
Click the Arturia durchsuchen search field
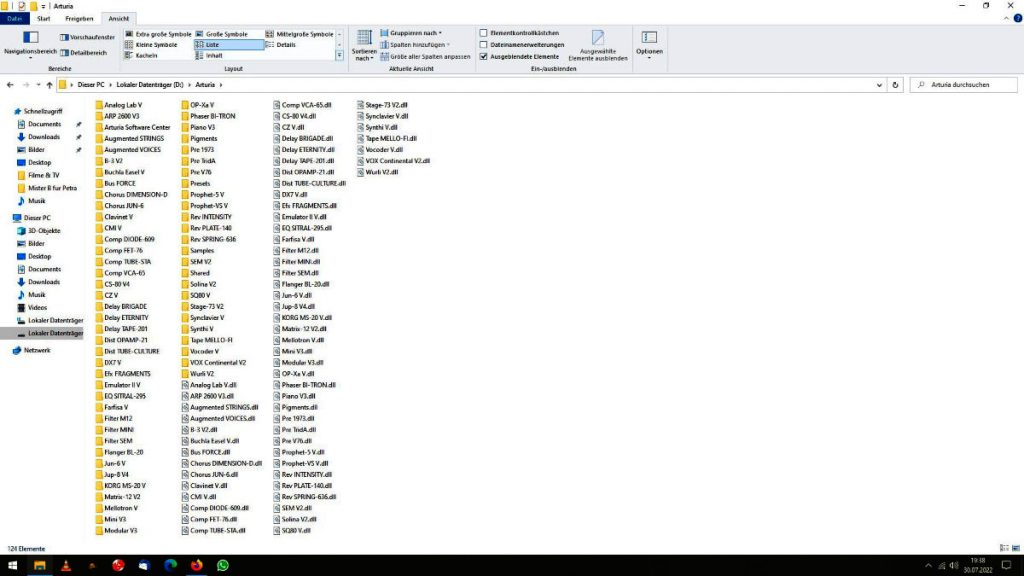964,85
